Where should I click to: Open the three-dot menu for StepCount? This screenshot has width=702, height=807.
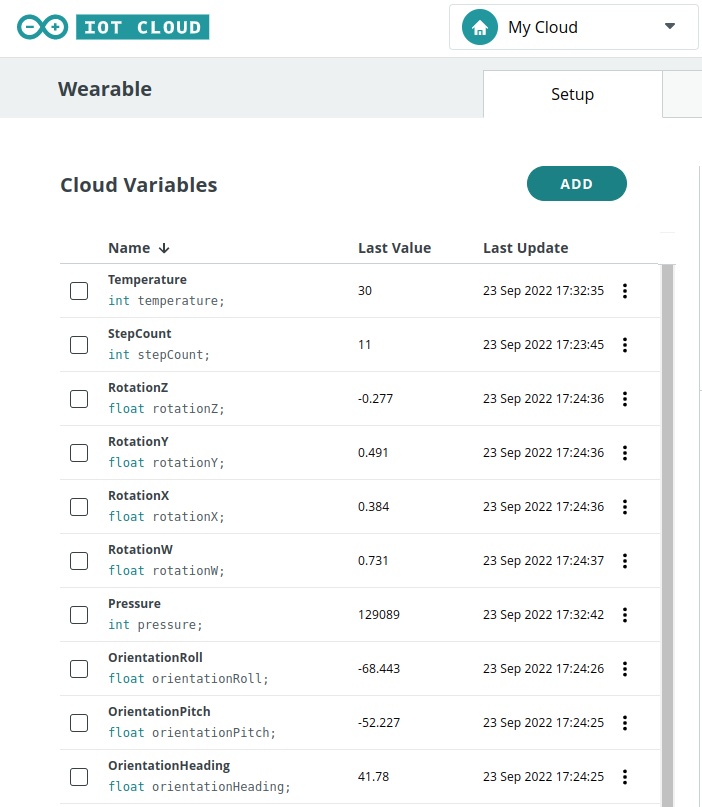tap(625, 345)
